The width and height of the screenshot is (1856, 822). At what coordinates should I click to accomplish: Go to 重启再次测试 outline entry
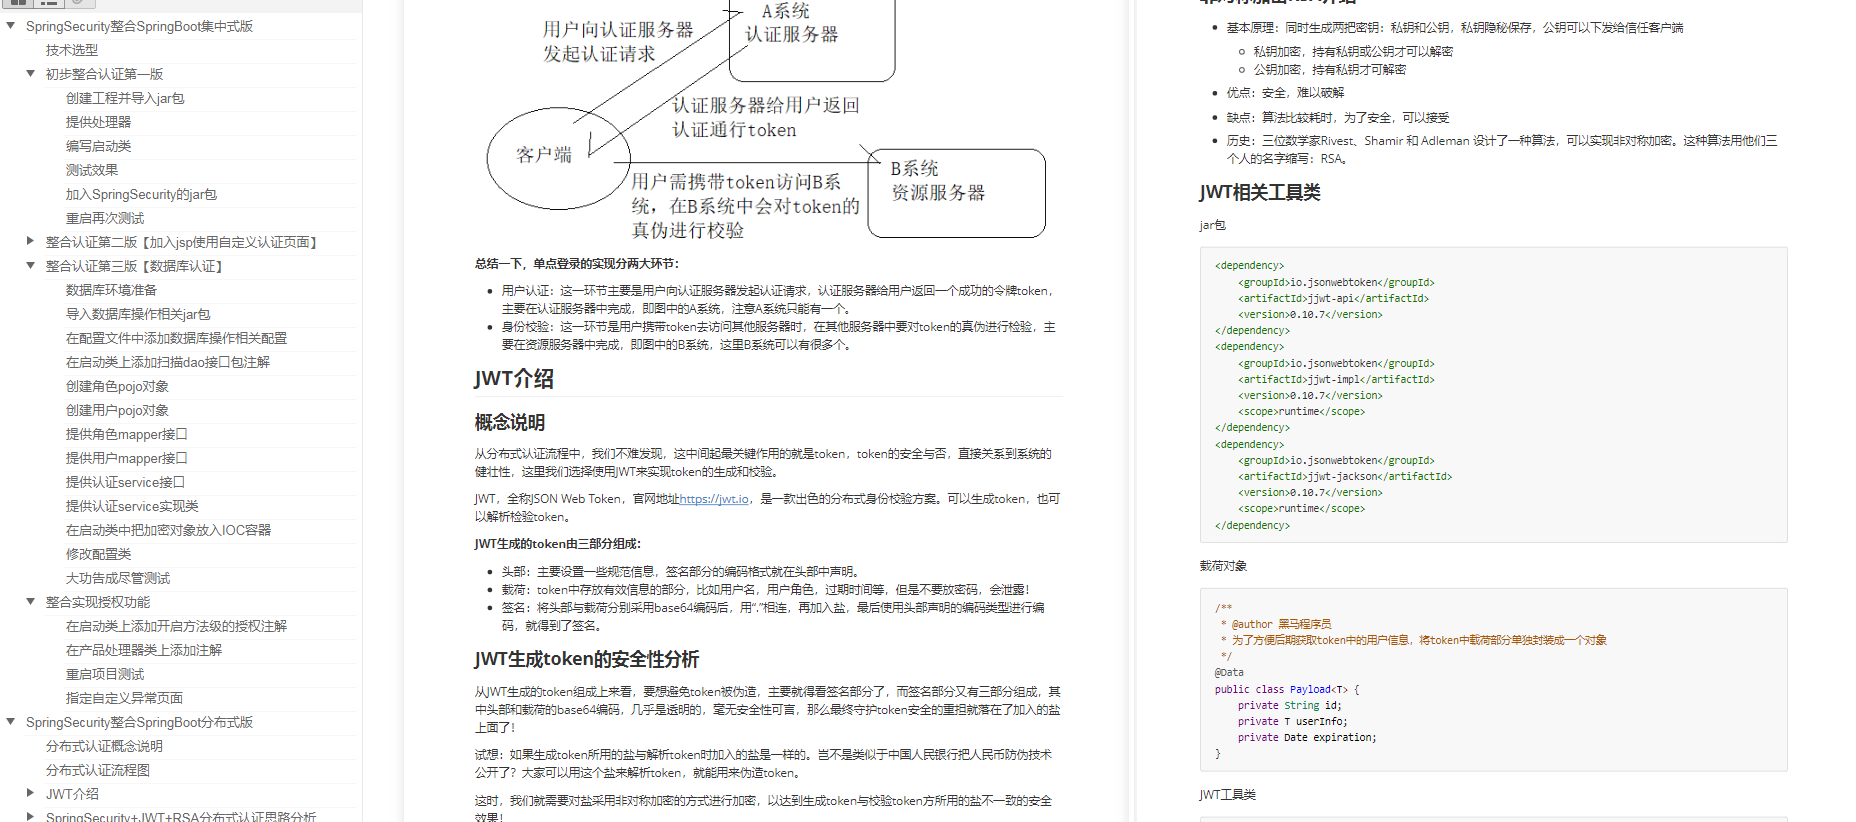coord(105,218)
